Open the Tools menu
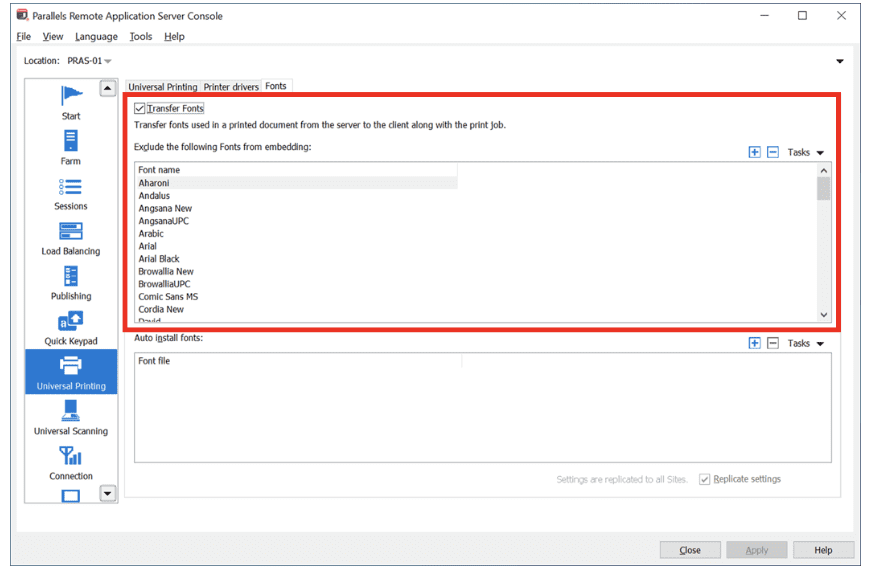 tap(141, 36)
